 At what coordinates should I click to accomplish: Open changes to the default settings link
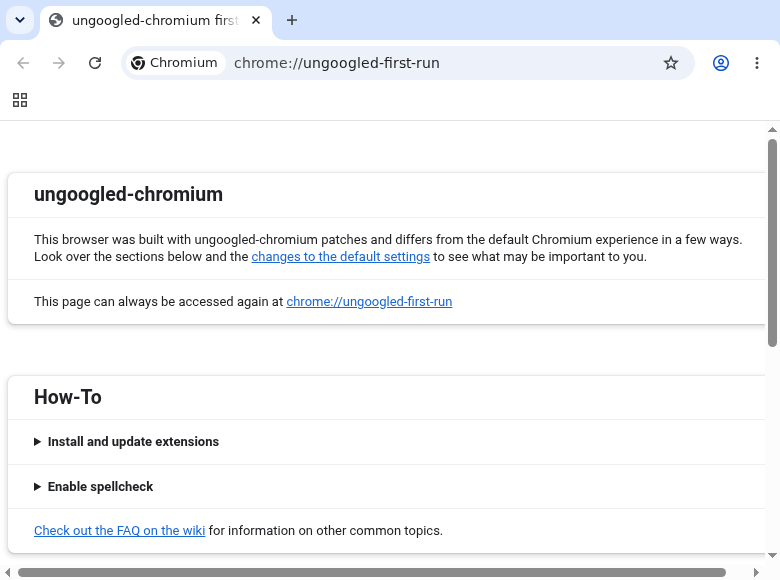pyautogui.click(x=340, y=257)
